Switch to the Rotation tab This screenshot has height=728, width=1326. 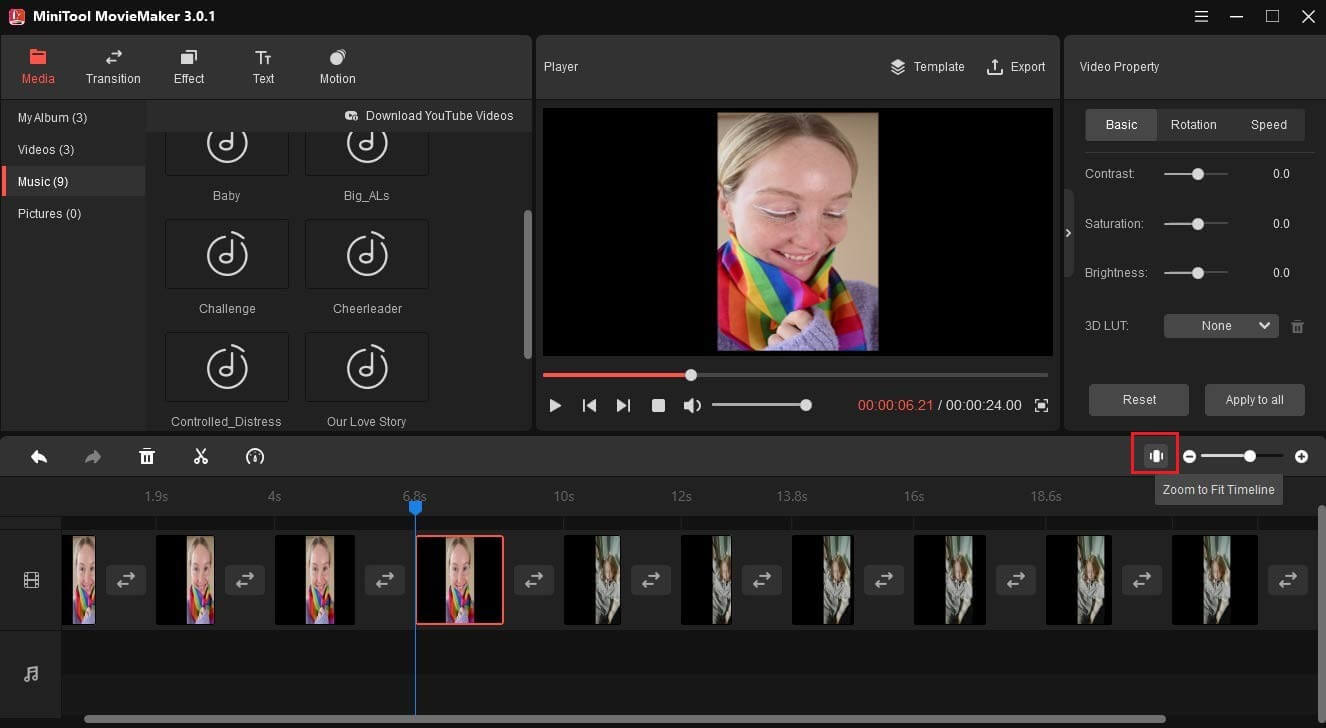point(1193,124)
